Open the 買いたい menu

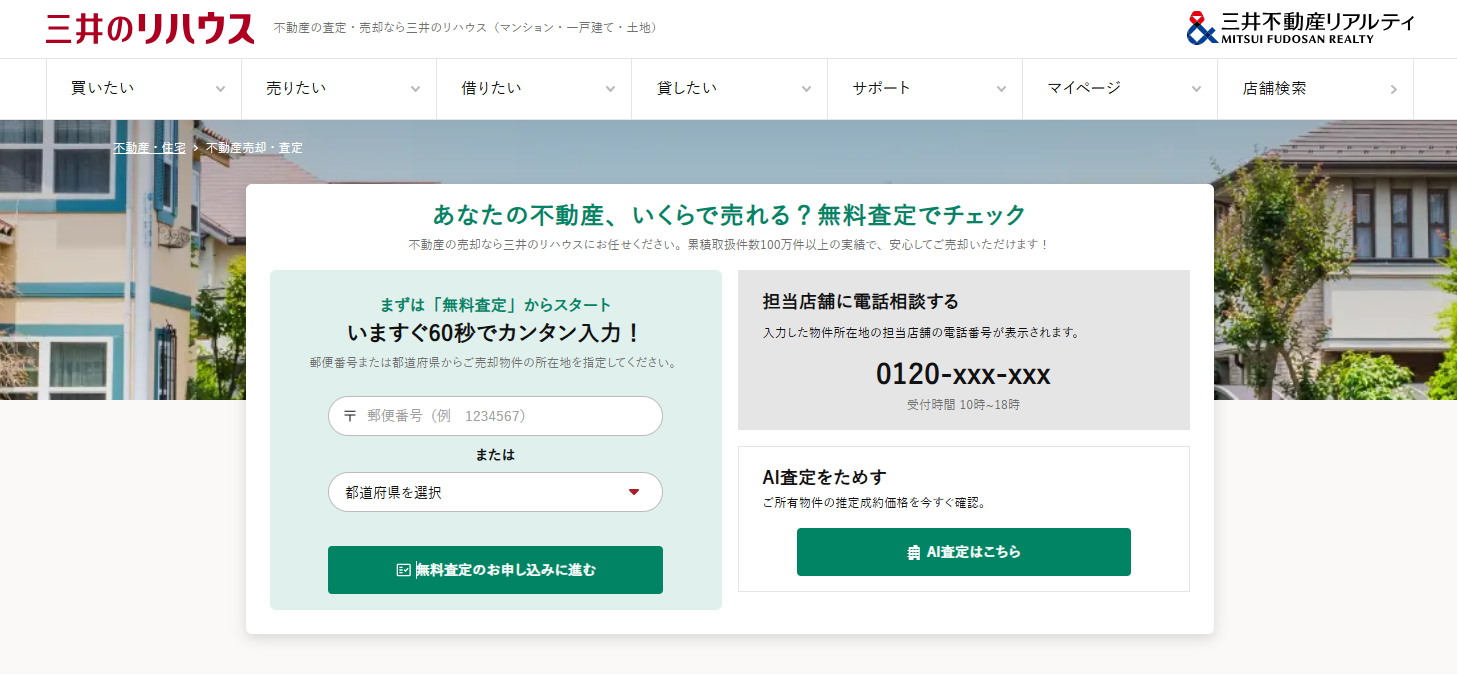144,88
